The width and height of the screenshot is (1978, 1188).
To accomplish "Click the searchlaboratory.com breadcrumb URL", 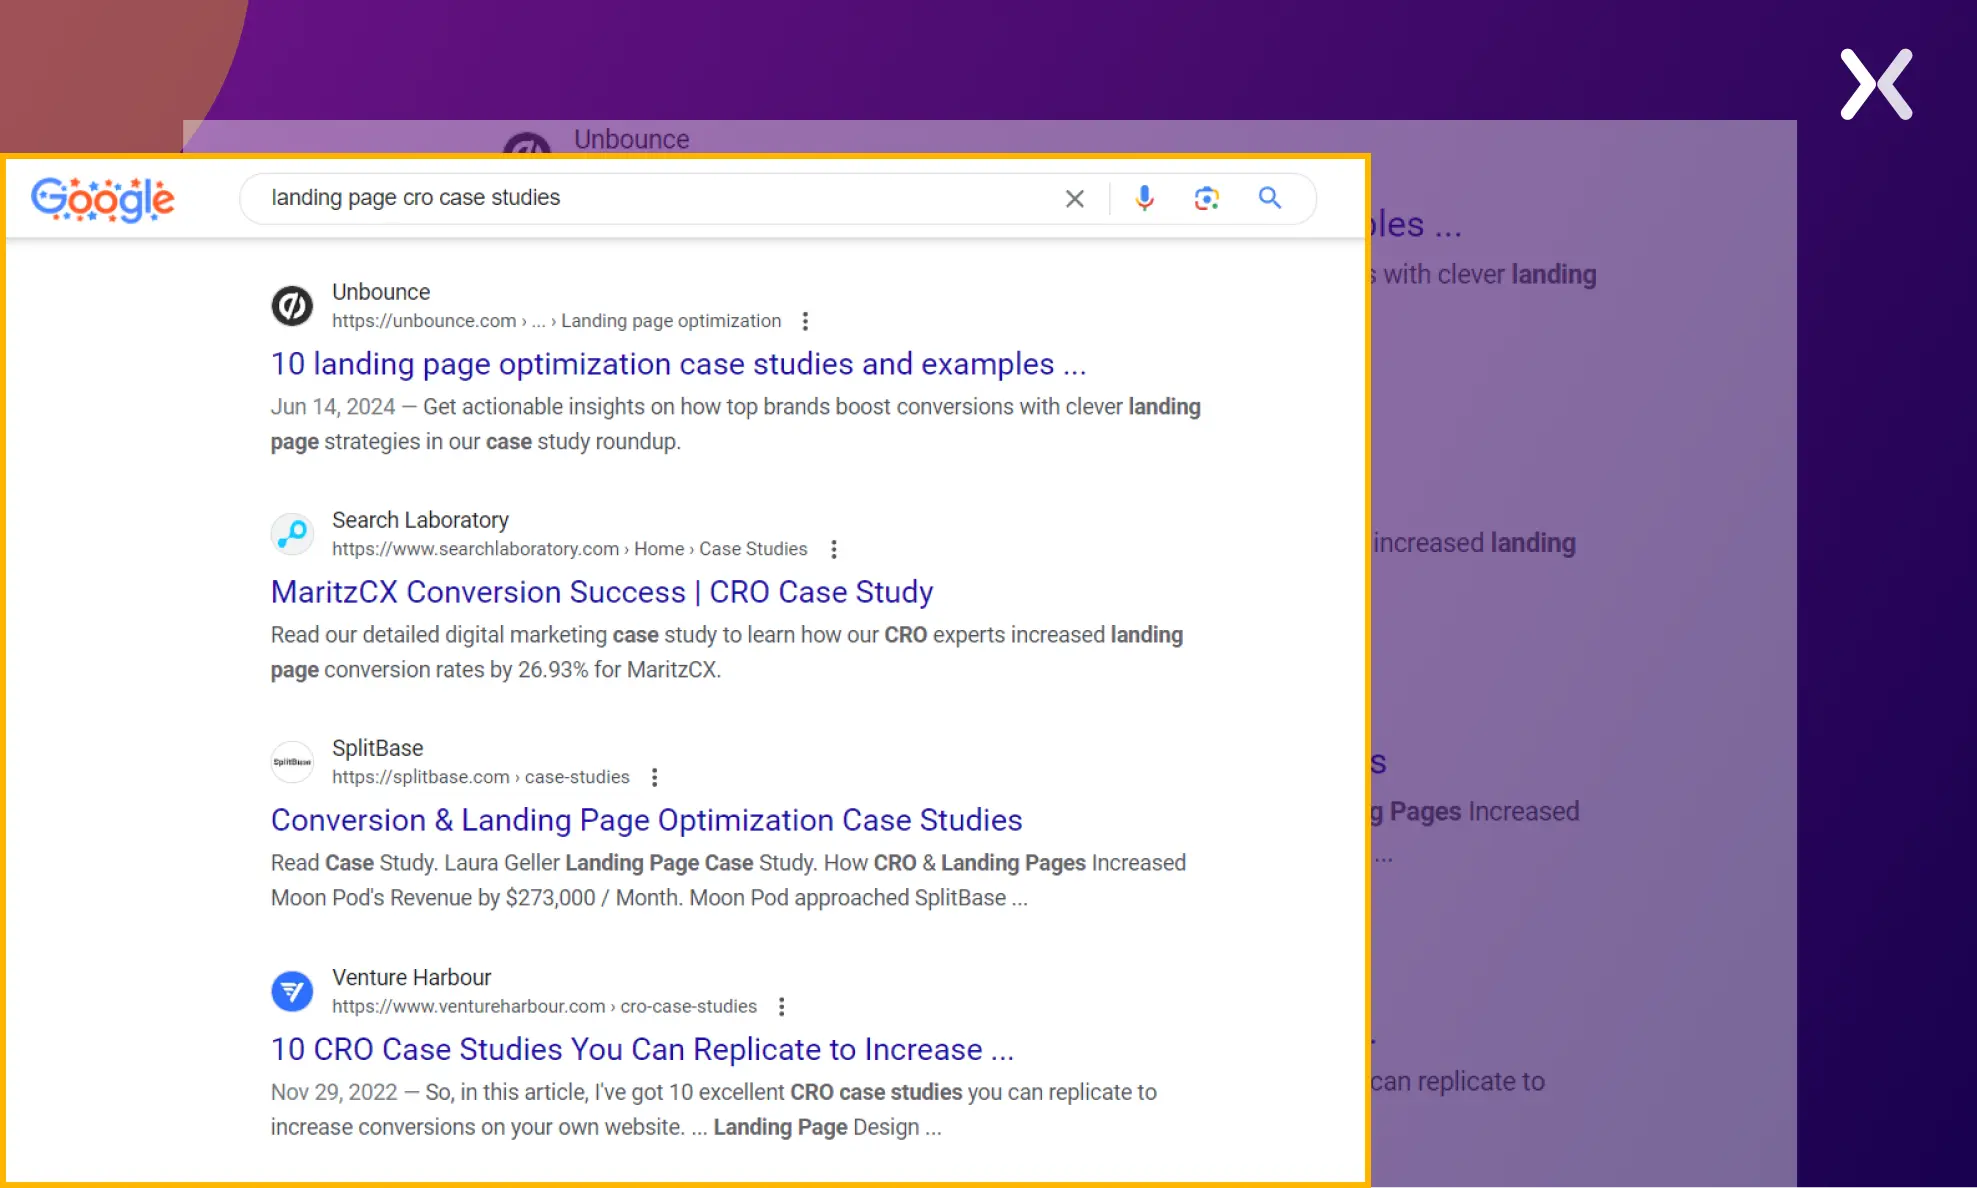I will coord(569,549).
